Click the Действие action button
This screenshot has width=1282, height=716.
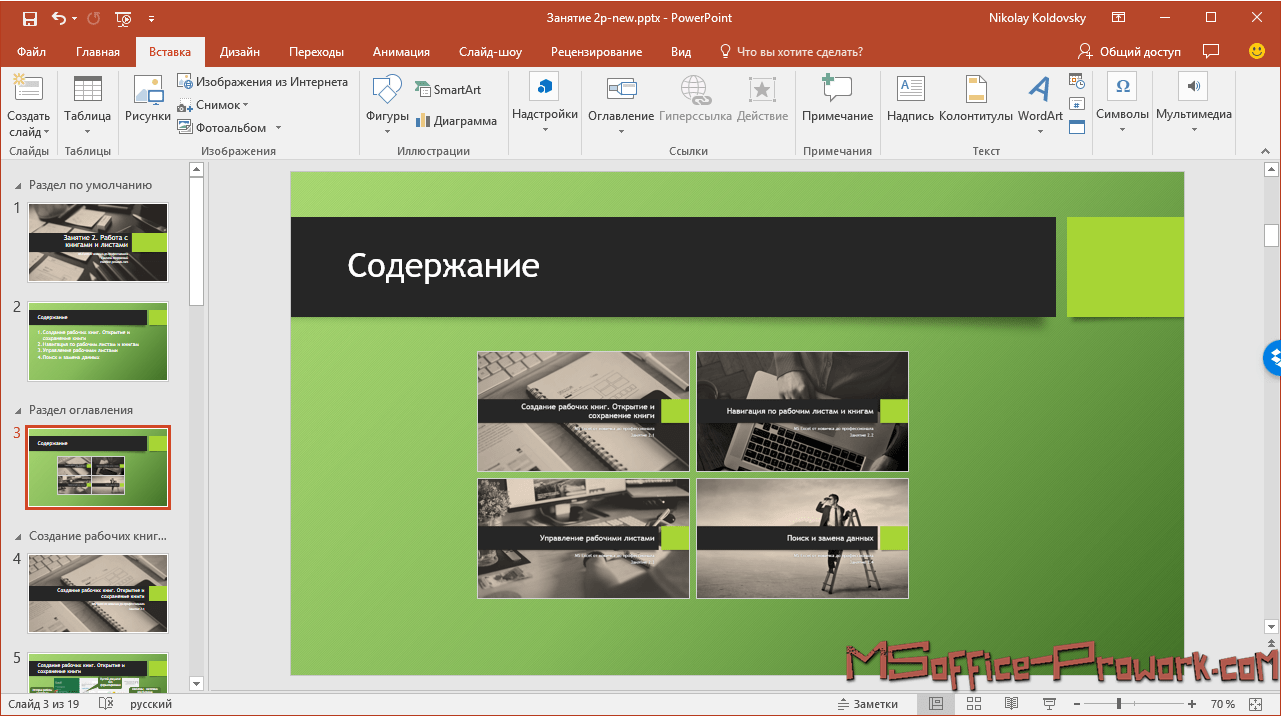click(x=762, y=98)
